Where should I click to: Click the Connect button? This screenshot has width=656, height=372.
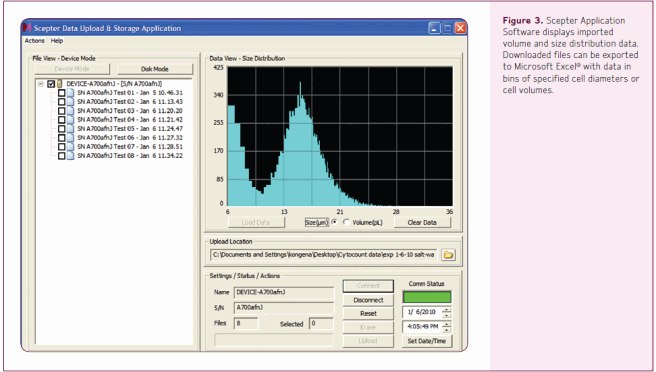click(x=368, y=286)
